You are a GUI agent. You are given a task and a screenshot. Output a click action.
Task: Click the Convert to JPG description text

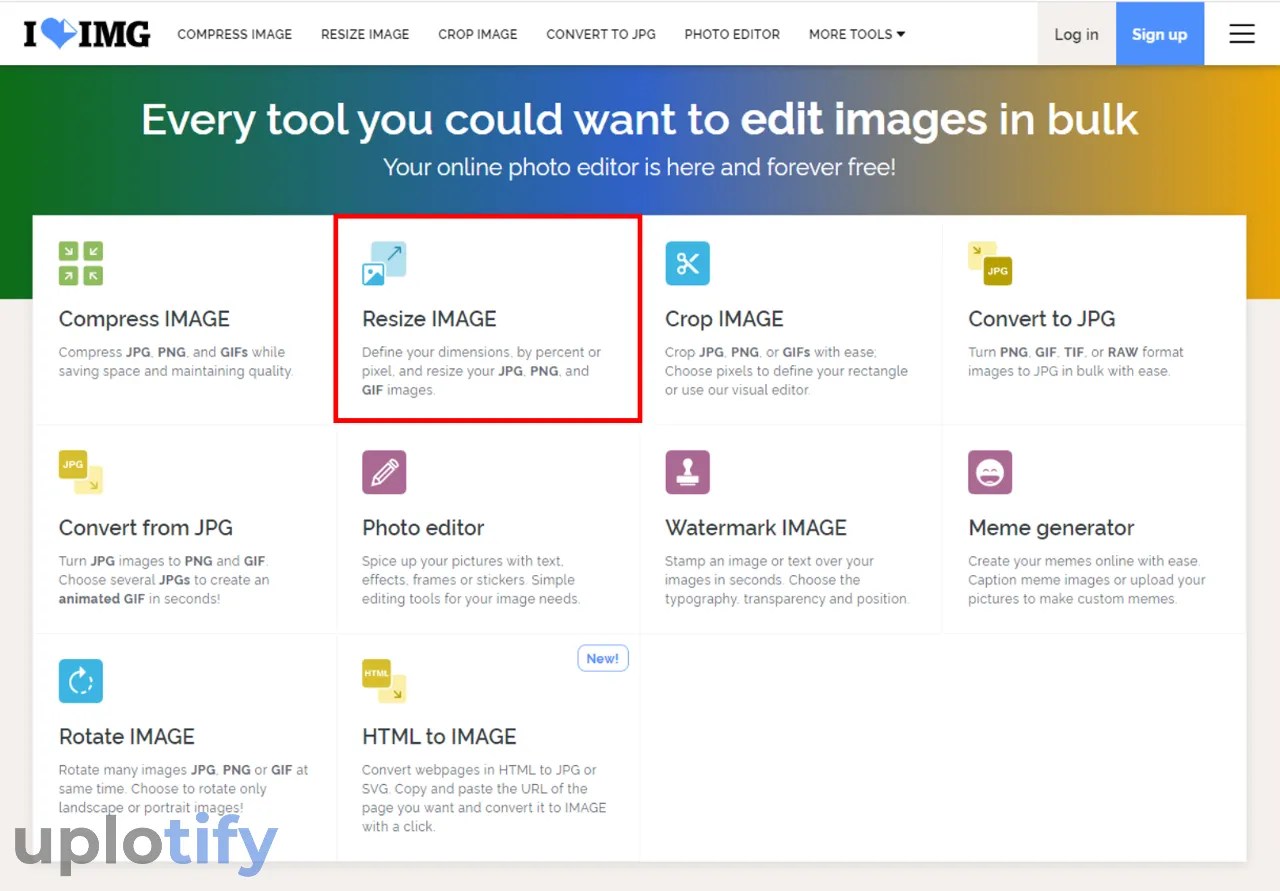[x=1076, y=362]
